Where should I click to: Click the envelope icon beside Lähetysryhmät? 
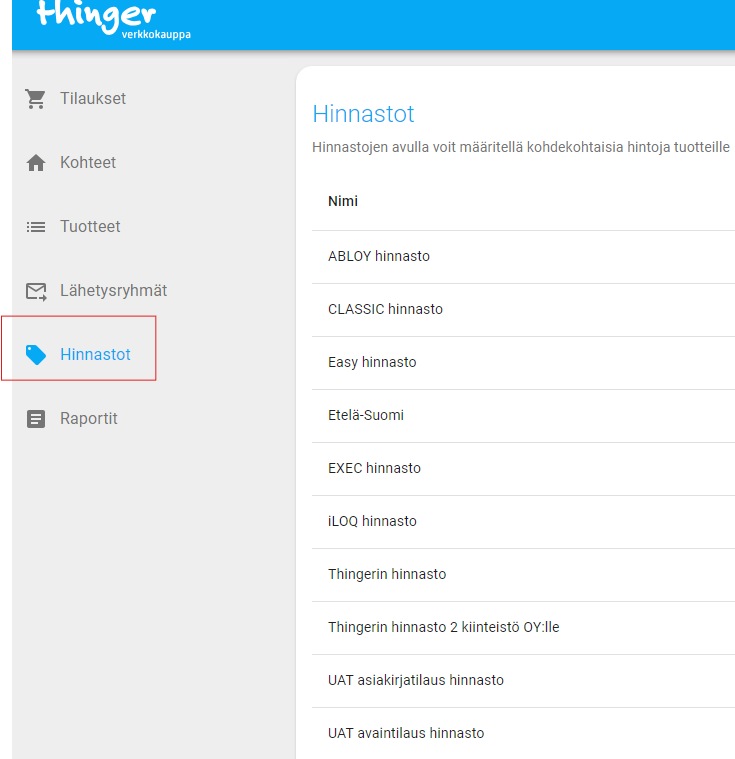(36, 291)
